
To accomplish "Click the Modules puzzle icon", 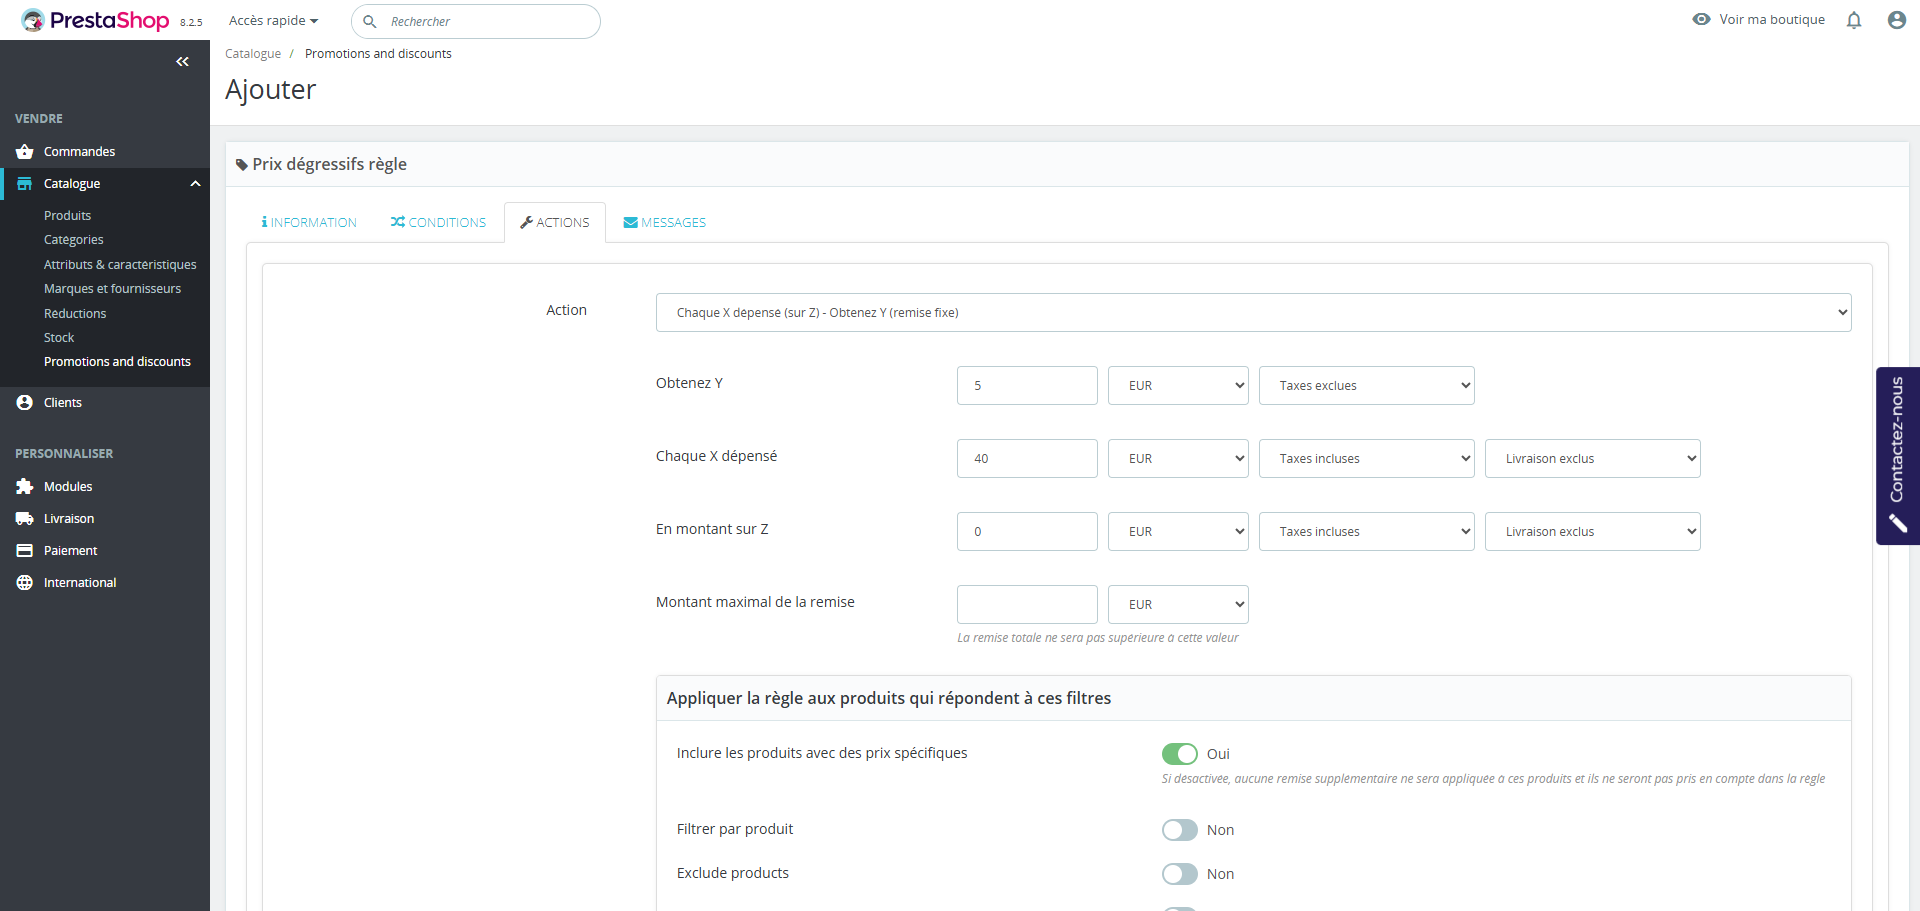I will 25,487.
